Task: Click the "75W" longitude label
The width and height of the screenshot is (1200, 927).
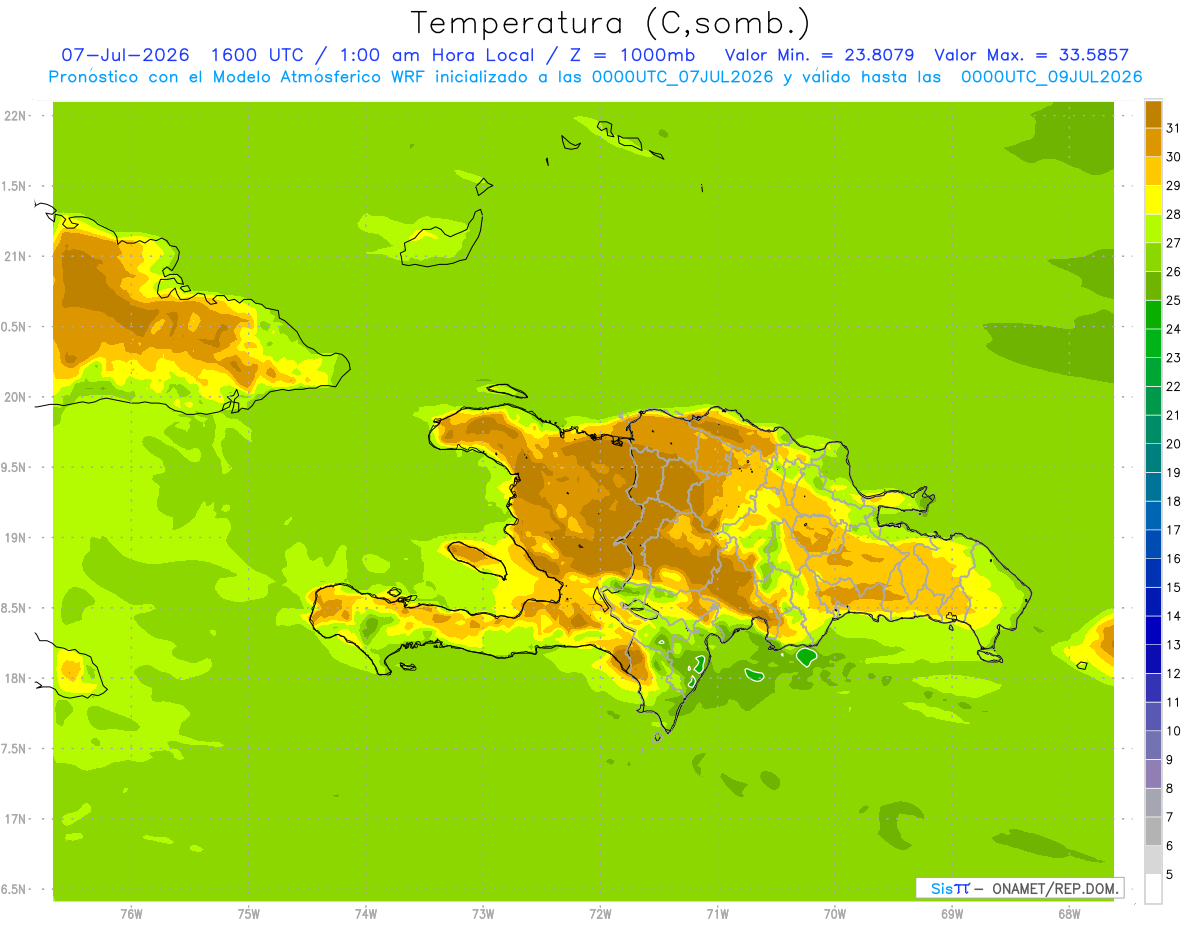Action: 249,914
